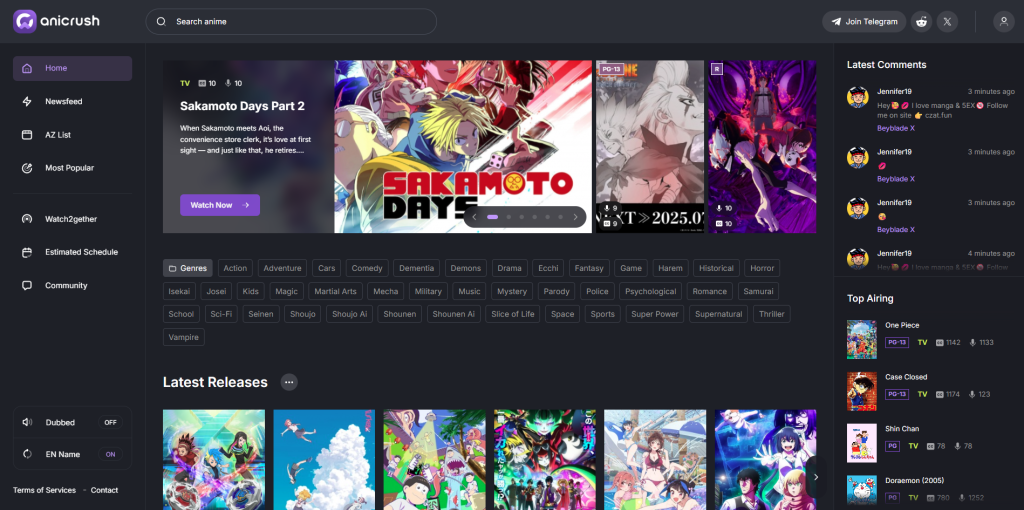Select the Supernatural genre tag
Viewport: 1024px width, 510px height.
click(718, 314)
